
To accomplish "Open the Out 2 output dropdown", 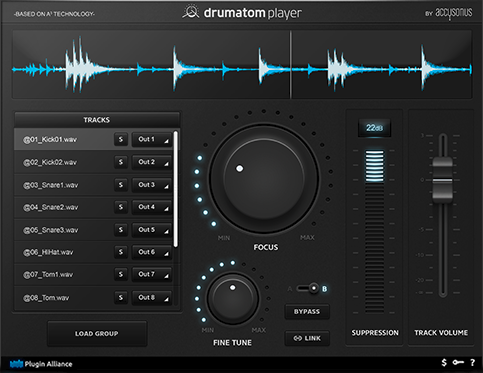I will tap(152, 162).
